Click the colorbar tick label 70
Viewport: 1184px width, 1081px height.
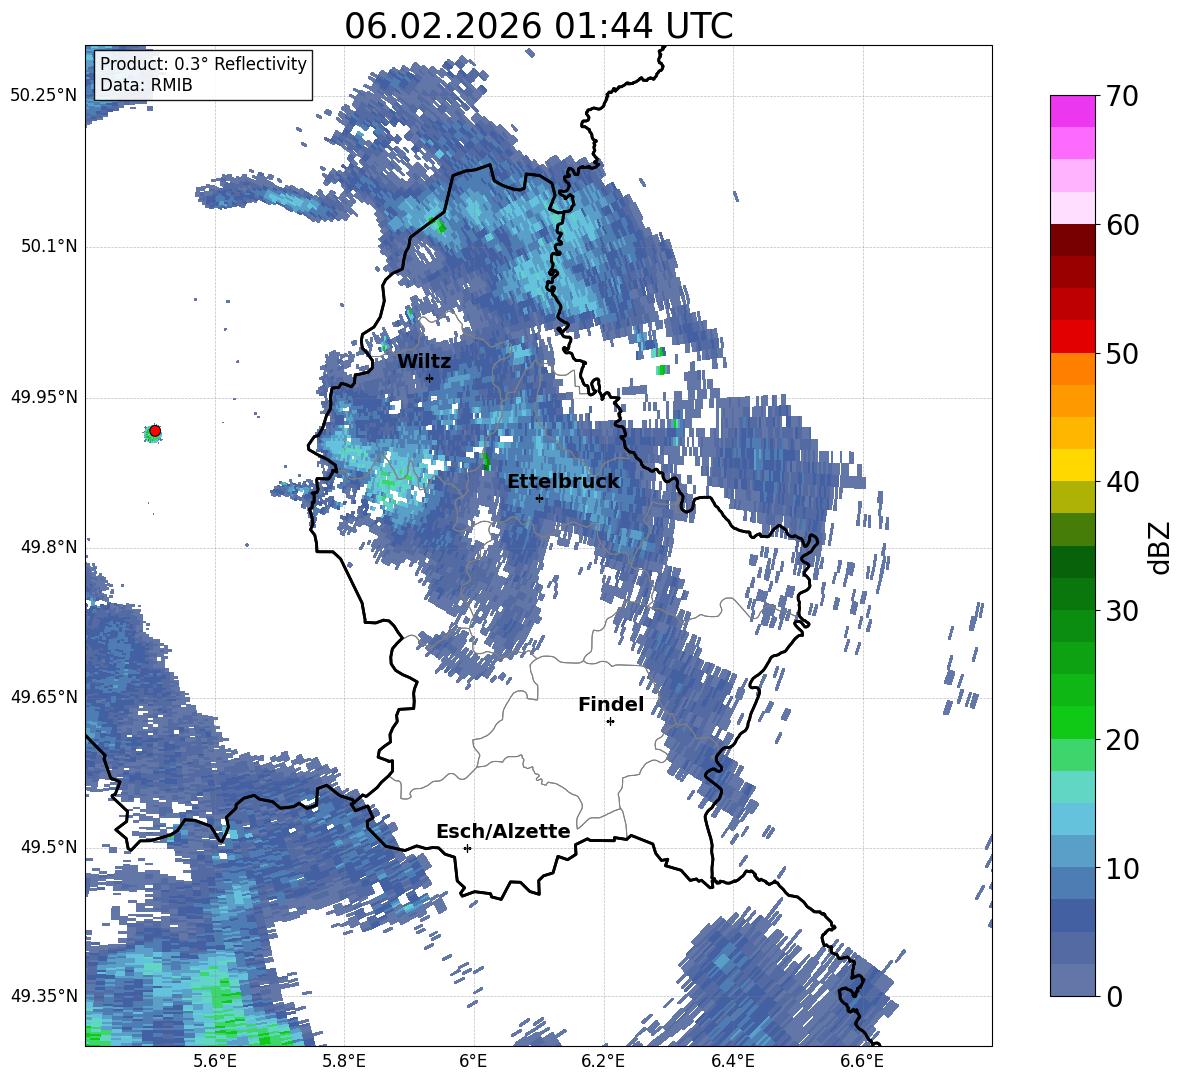[x=1122, y=96]
